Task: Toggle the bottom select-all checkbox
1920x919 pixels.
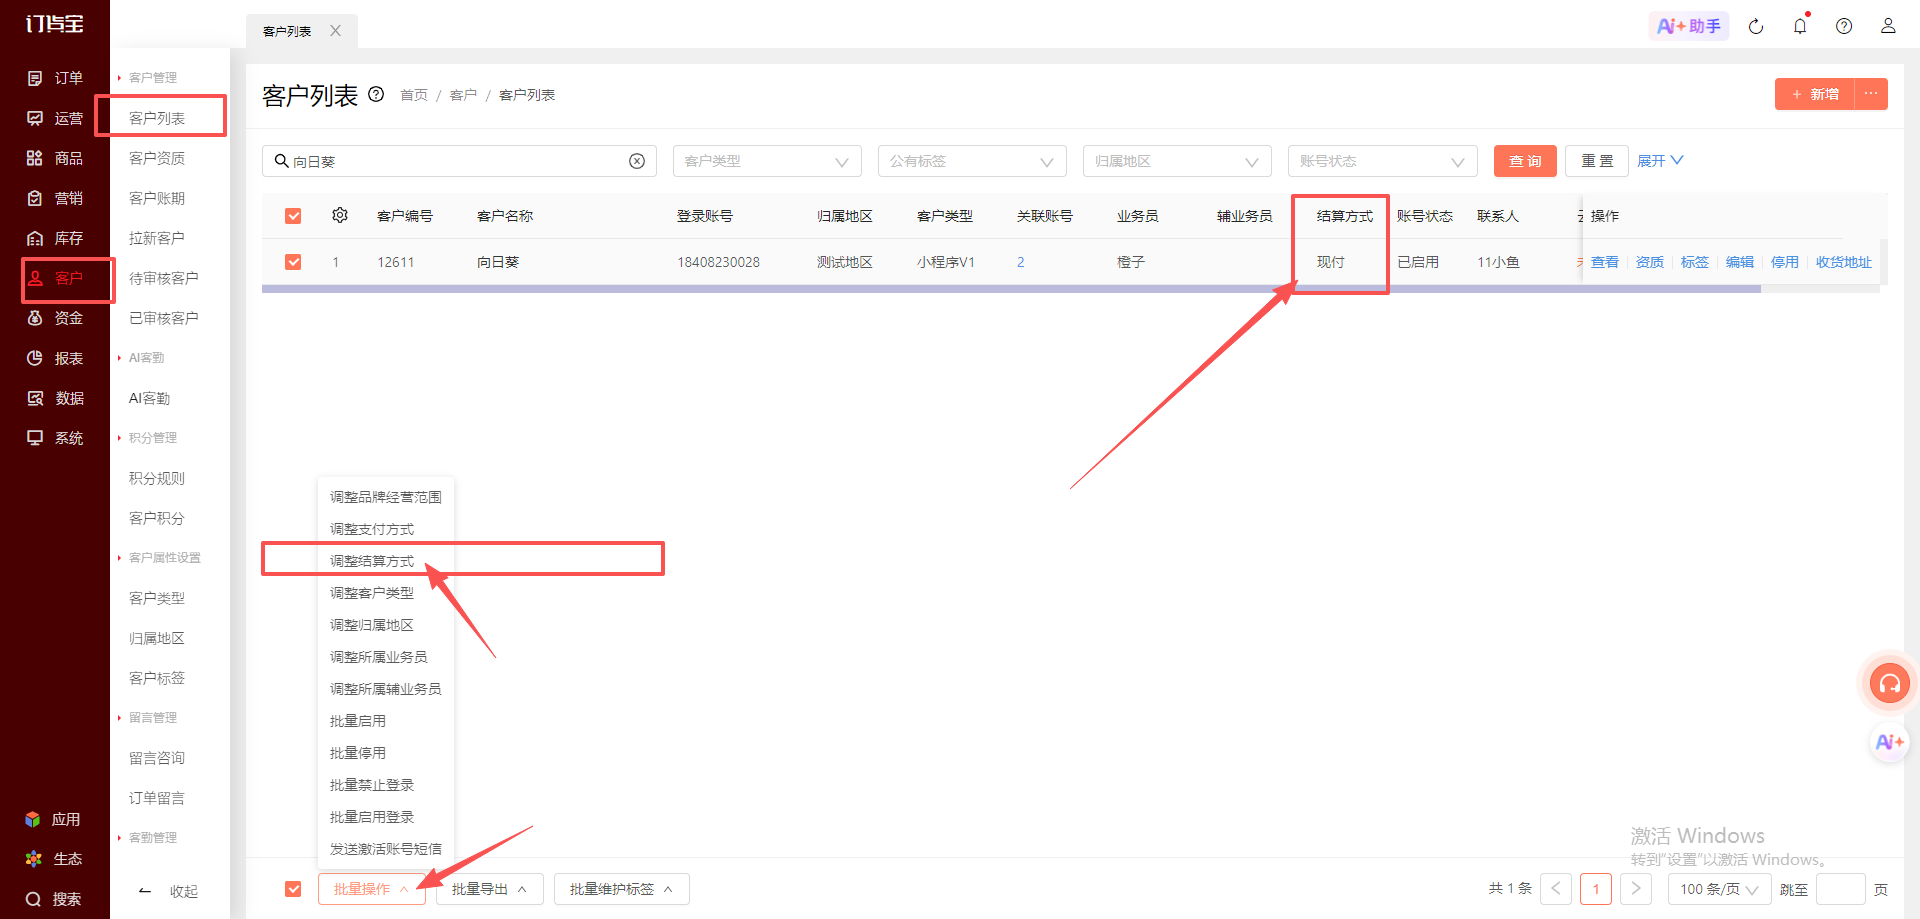Action: 293,889
